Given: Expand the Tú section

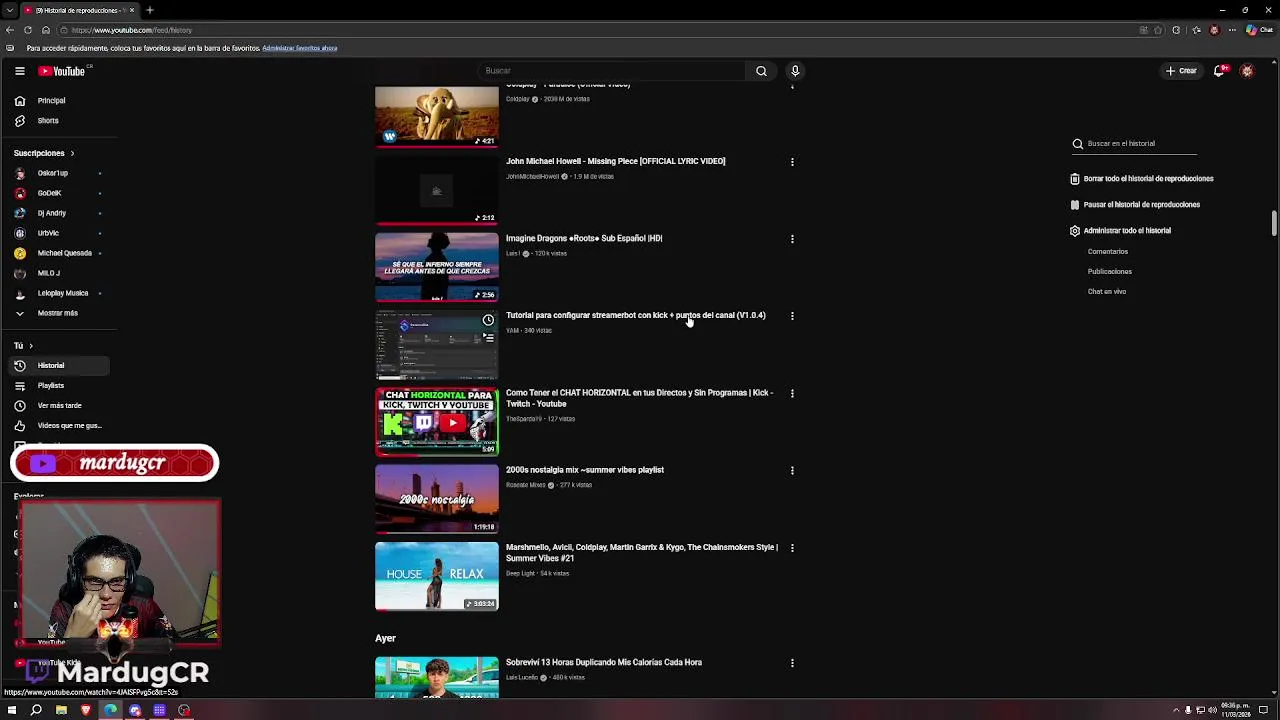Looking at the screenshot, I should (23, 346).
